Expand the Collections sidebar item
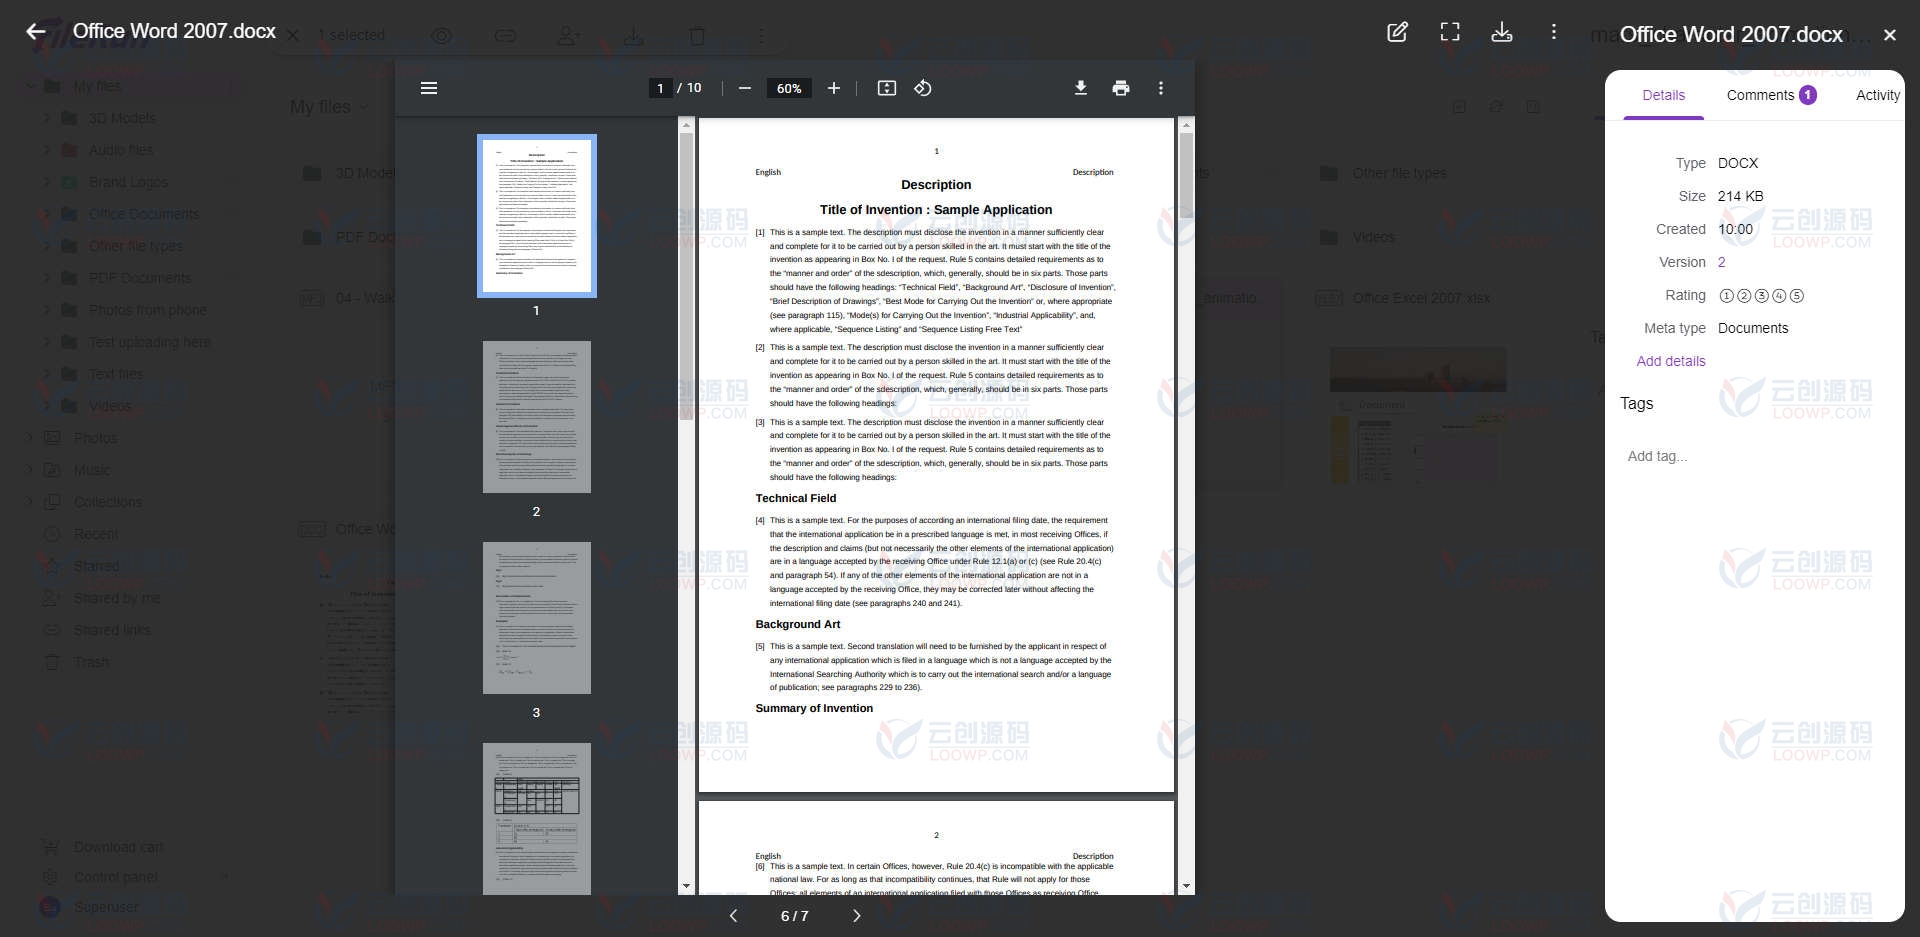 [29, 502]
